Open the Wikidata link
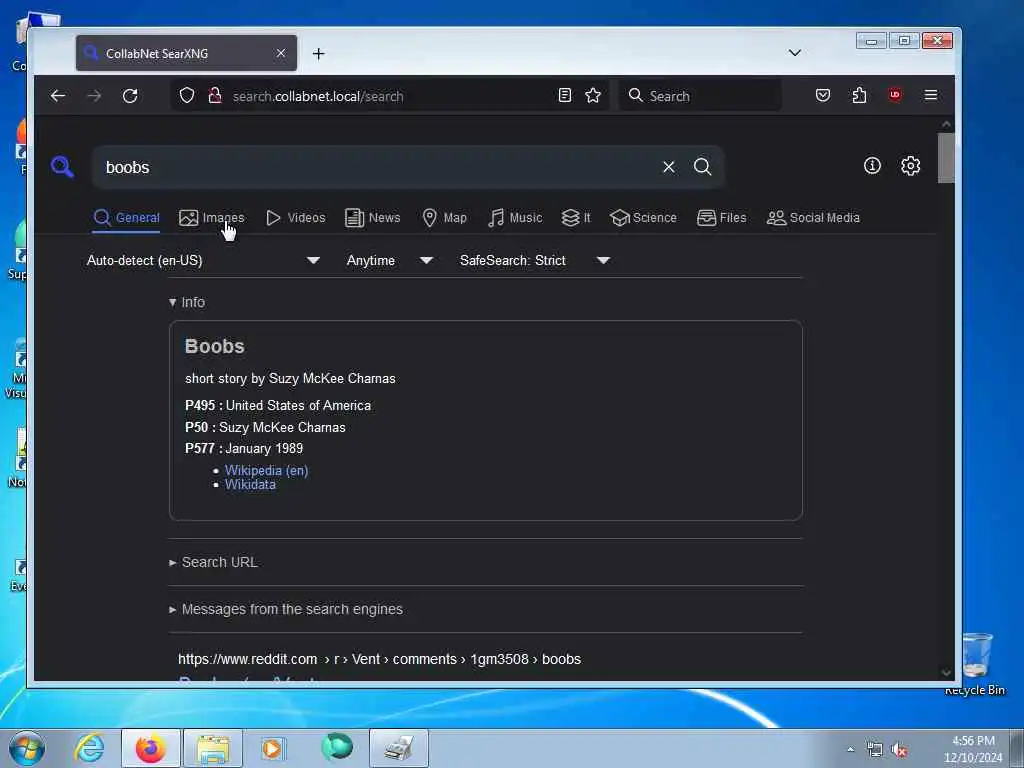 [250, 485]
